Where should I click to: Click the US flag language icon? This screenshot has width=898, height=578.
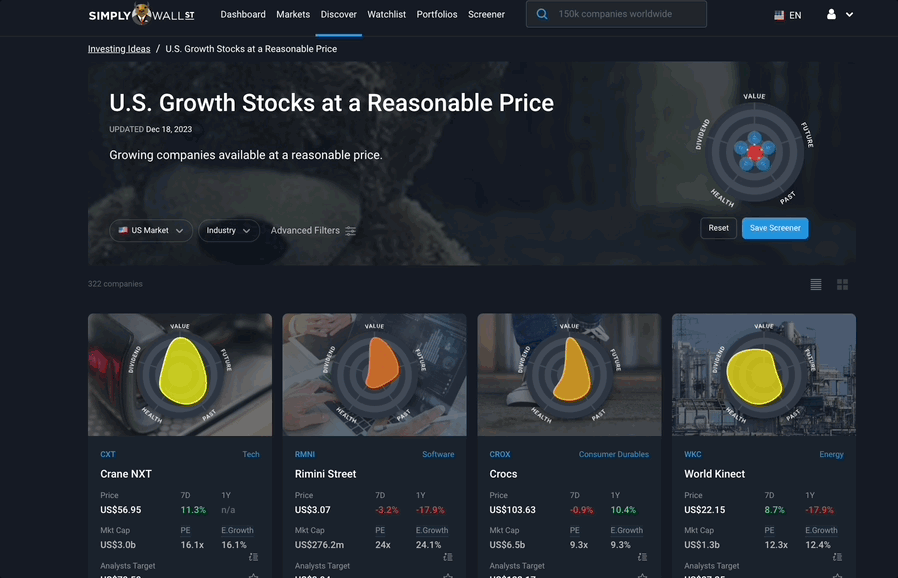coord(779,15)
